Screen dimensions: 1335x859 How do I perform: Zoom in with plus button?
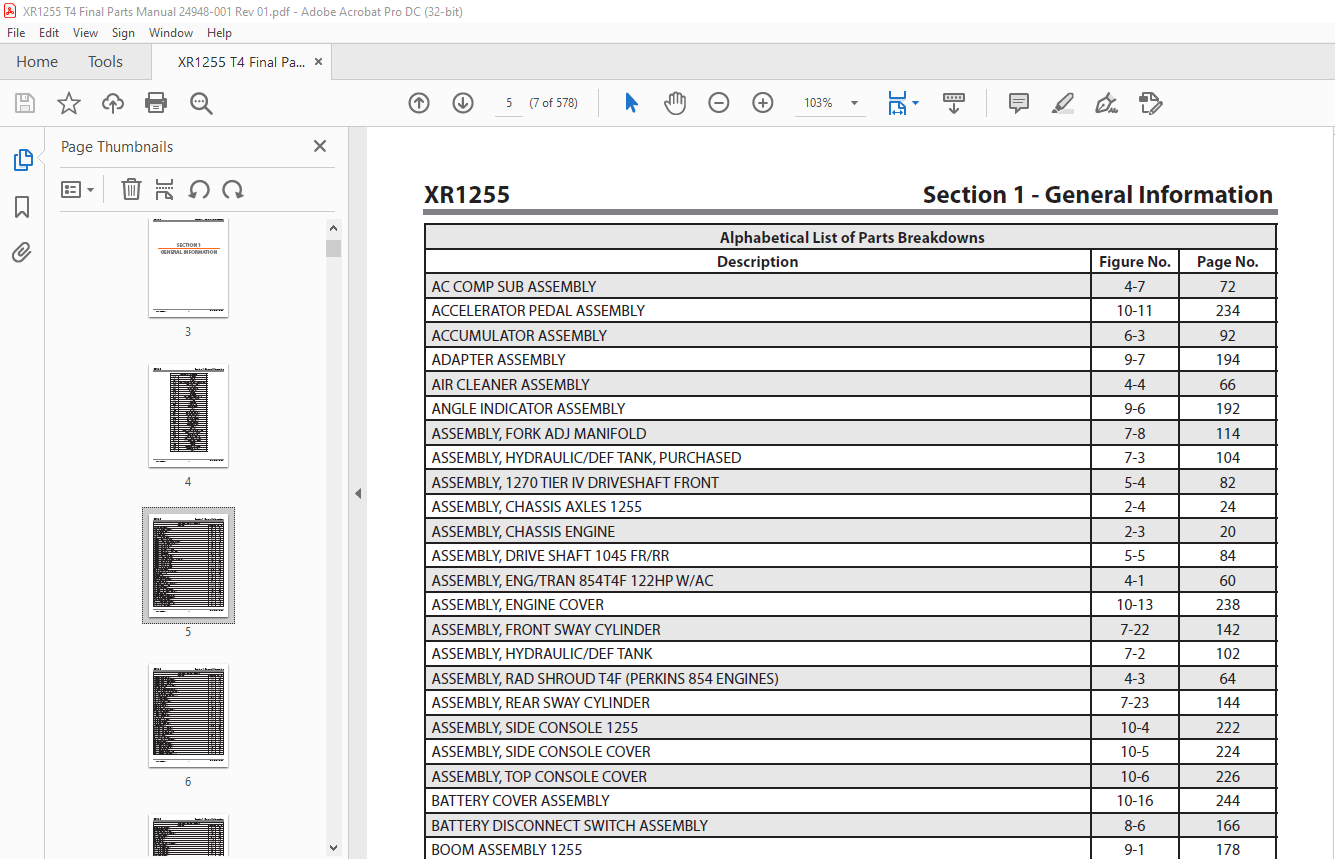763,103
